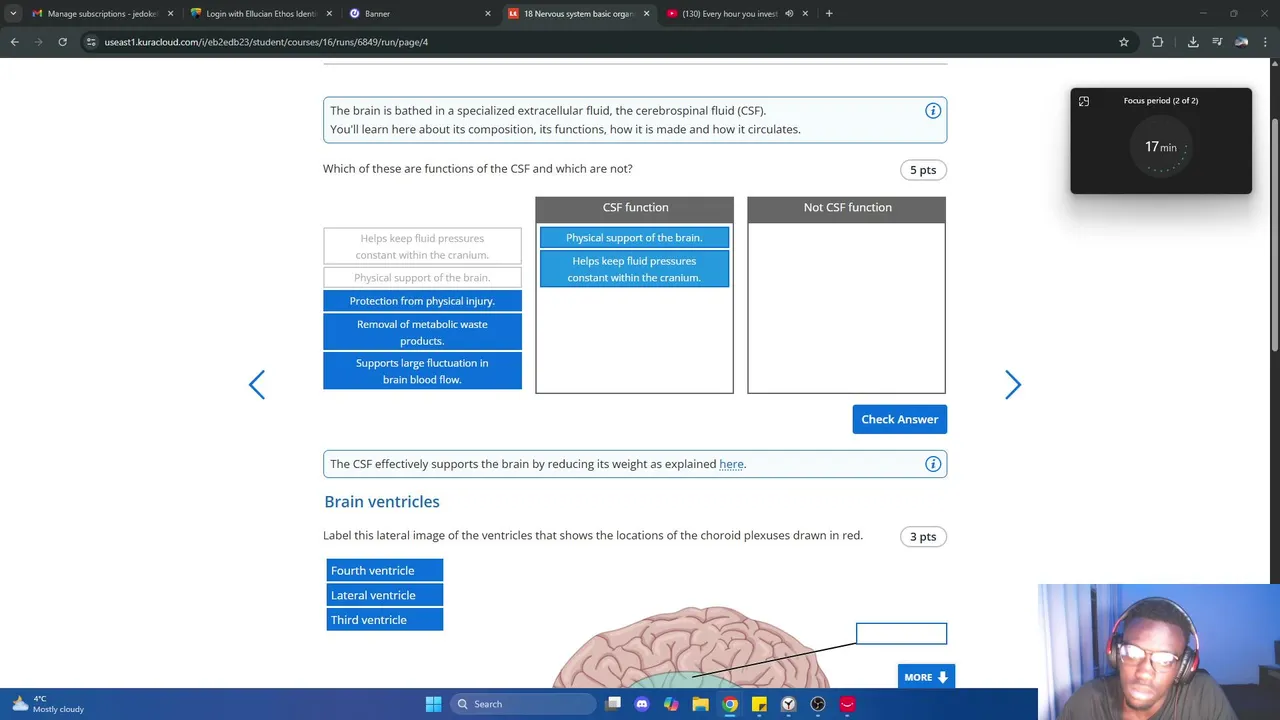This screenshot has width=1280, height=720.
Task: Open weather widget showing Mostly cloudy
Action: coord(46,704)
